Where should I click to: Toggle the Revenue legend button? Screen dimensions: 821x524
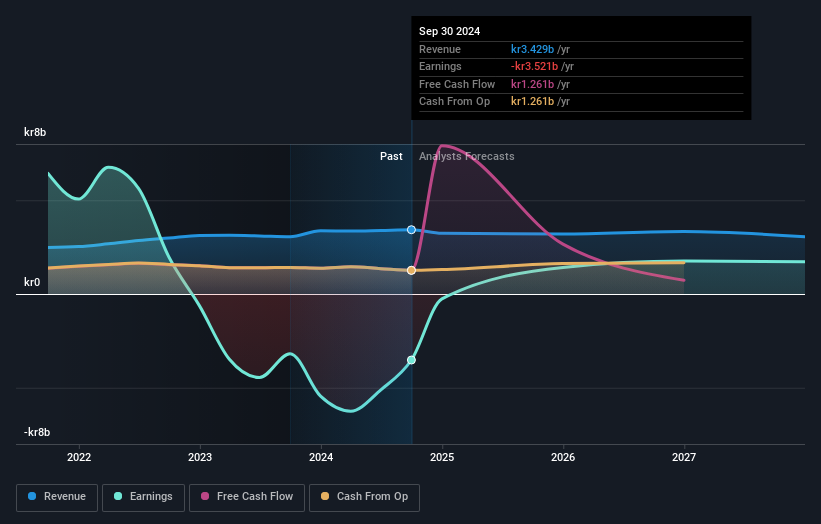[x=57, y=497]
